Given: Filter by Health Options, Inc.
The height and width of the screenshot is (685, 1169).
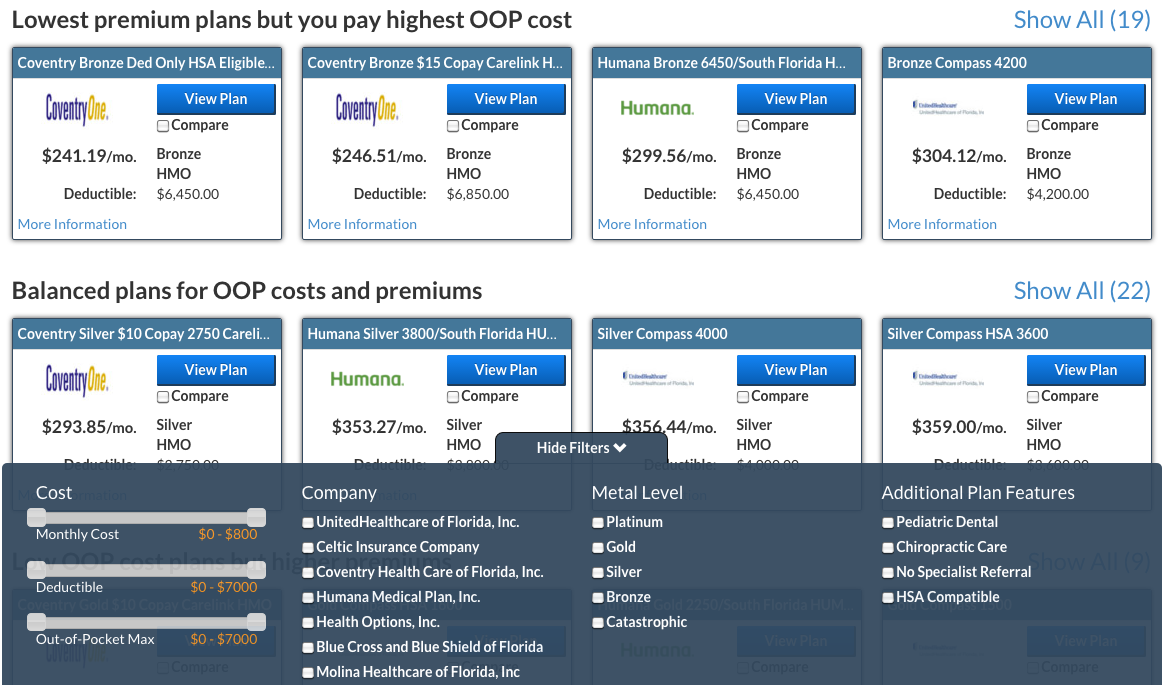Looking at the screenshot, I should coord(308,623).
